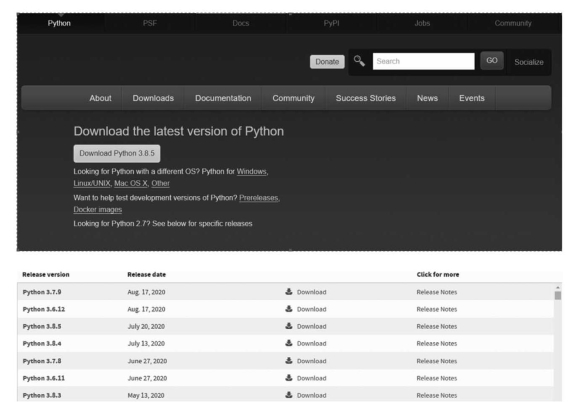The image size is (579, 402).
Task: Click download icon for Python 3.8.3
Action: (289, 395)
